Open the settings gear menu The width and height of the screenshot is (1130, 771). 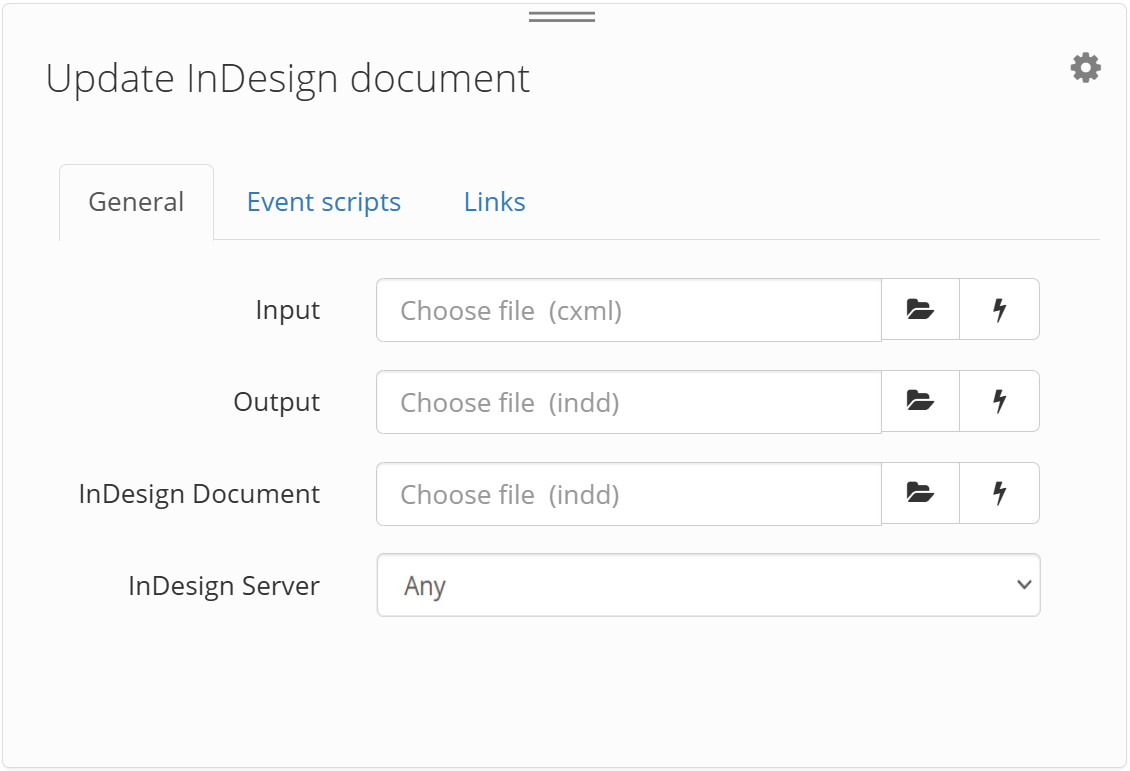(x=1085, y=67)
